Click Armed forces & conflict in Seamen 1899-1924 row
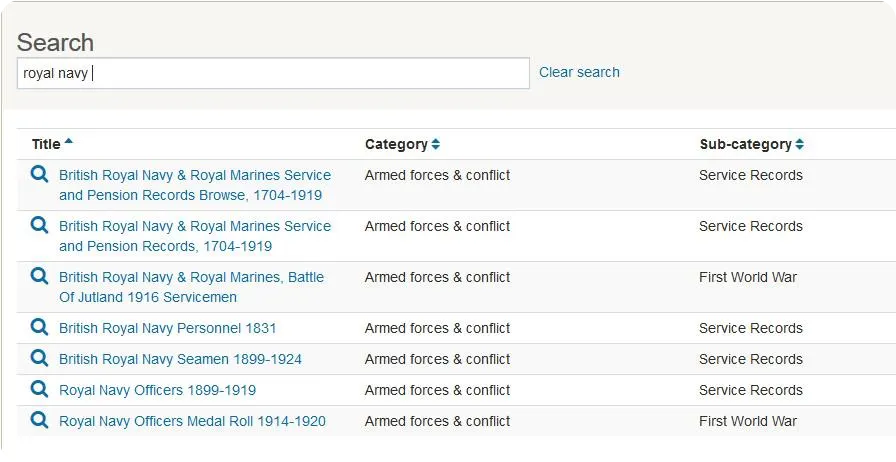This screenshot has height=462, width=896. pos(437,359)
